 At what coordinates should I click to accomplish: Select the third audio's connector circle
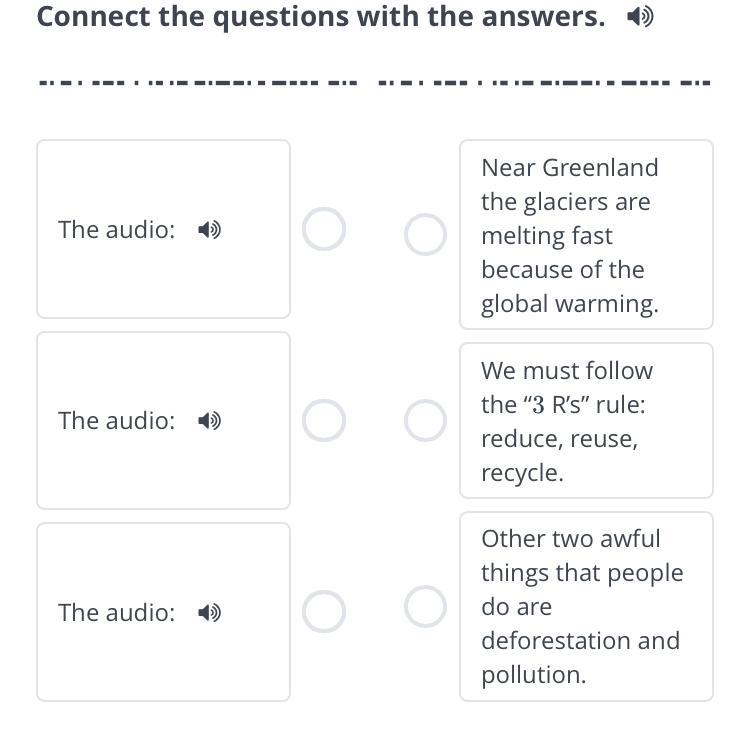tap(324, 612)
